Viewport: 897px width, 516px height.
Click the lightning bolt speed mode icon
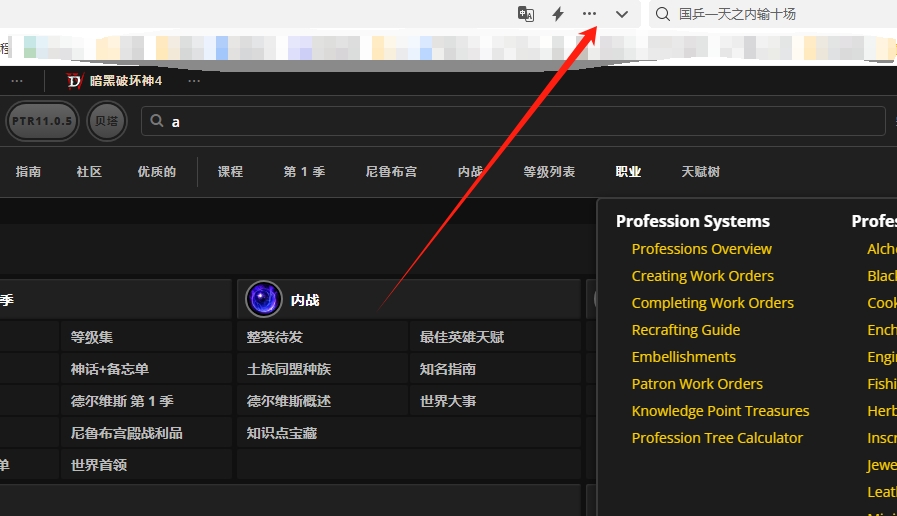[558, 14]
